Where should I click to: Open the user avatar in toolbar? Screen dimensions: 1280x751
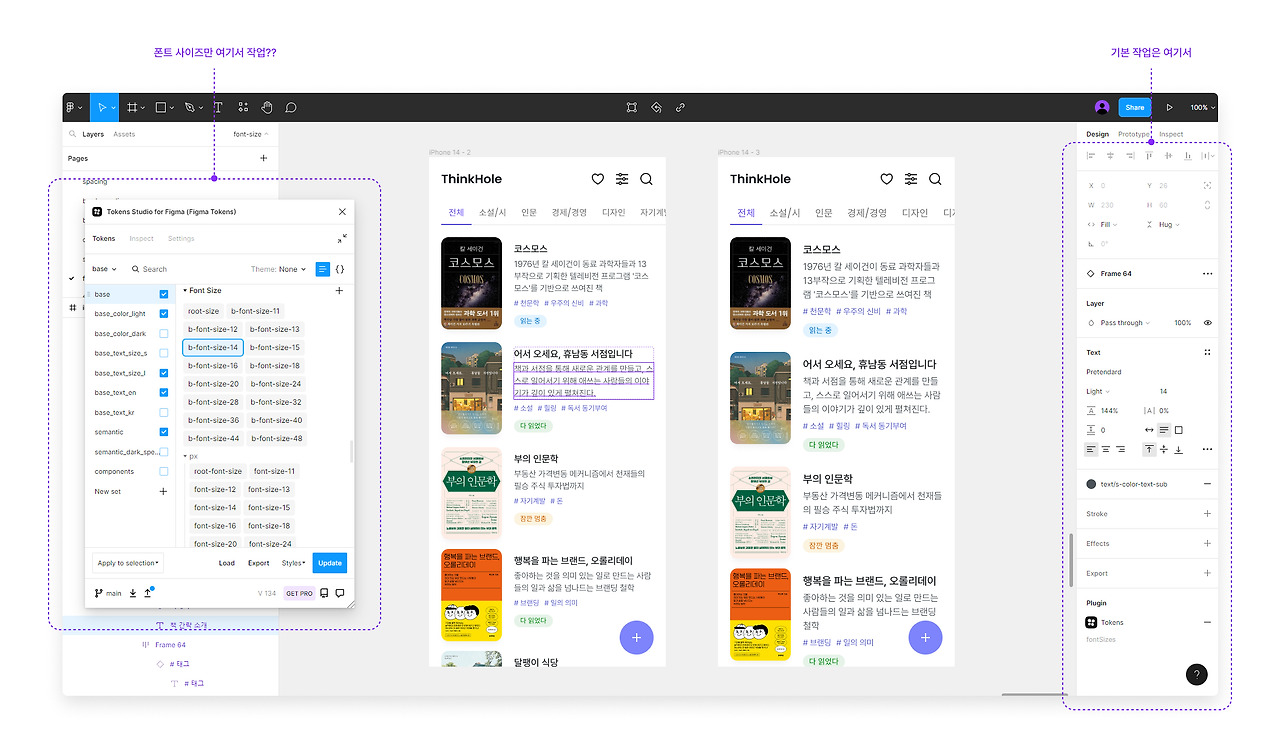click(x=1102, y=107)
